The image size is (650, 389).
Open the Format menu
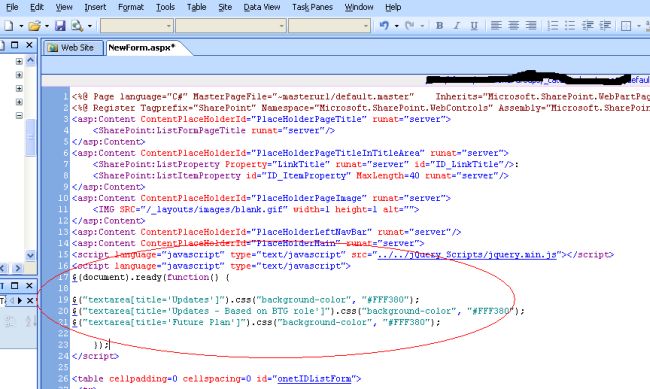pos(131,7)
